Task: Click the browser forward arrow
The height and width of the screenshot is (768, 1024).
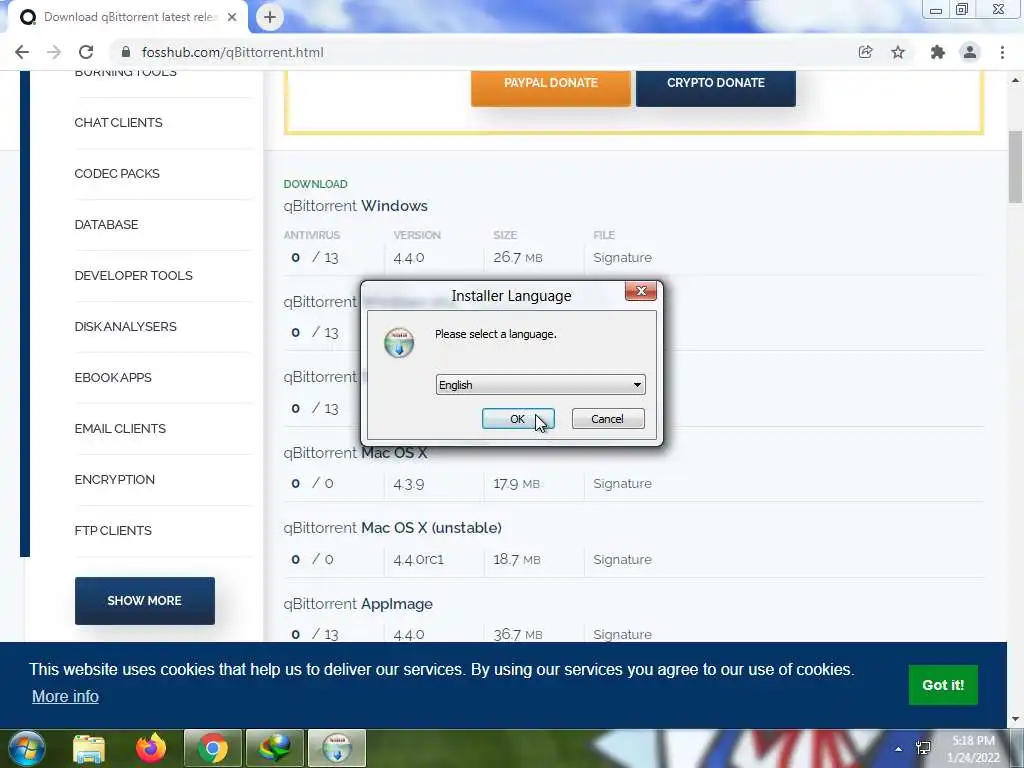Action: 54,52
